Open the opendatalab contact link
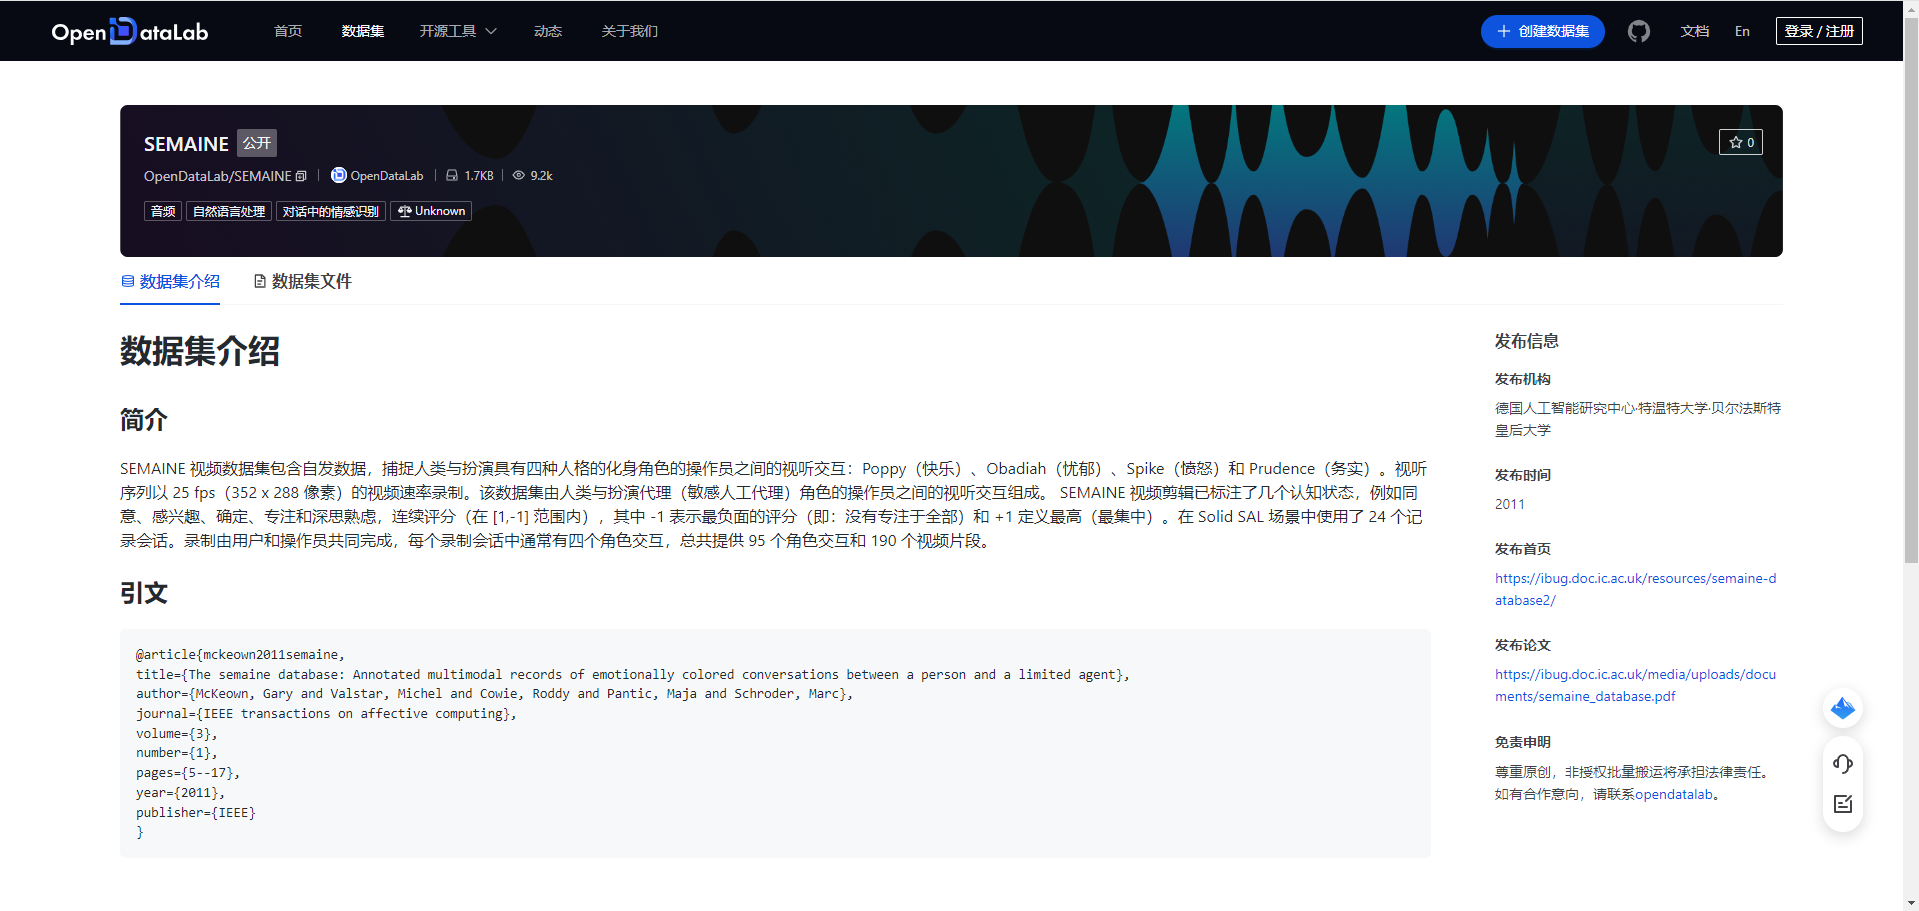 pyautogui.click(x=1674, y=794)
